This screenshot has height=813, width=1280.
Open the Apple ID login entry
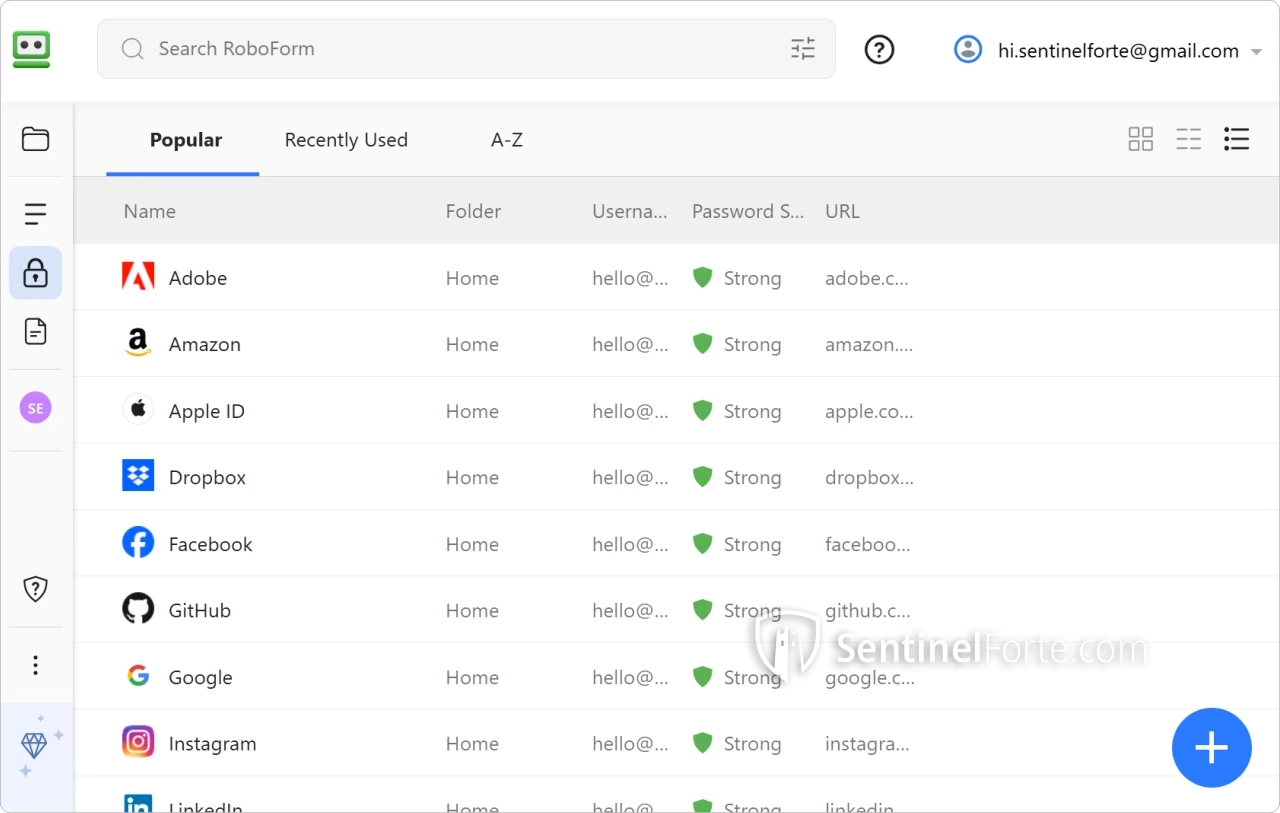pyautogui.click(x=676, y=410)
